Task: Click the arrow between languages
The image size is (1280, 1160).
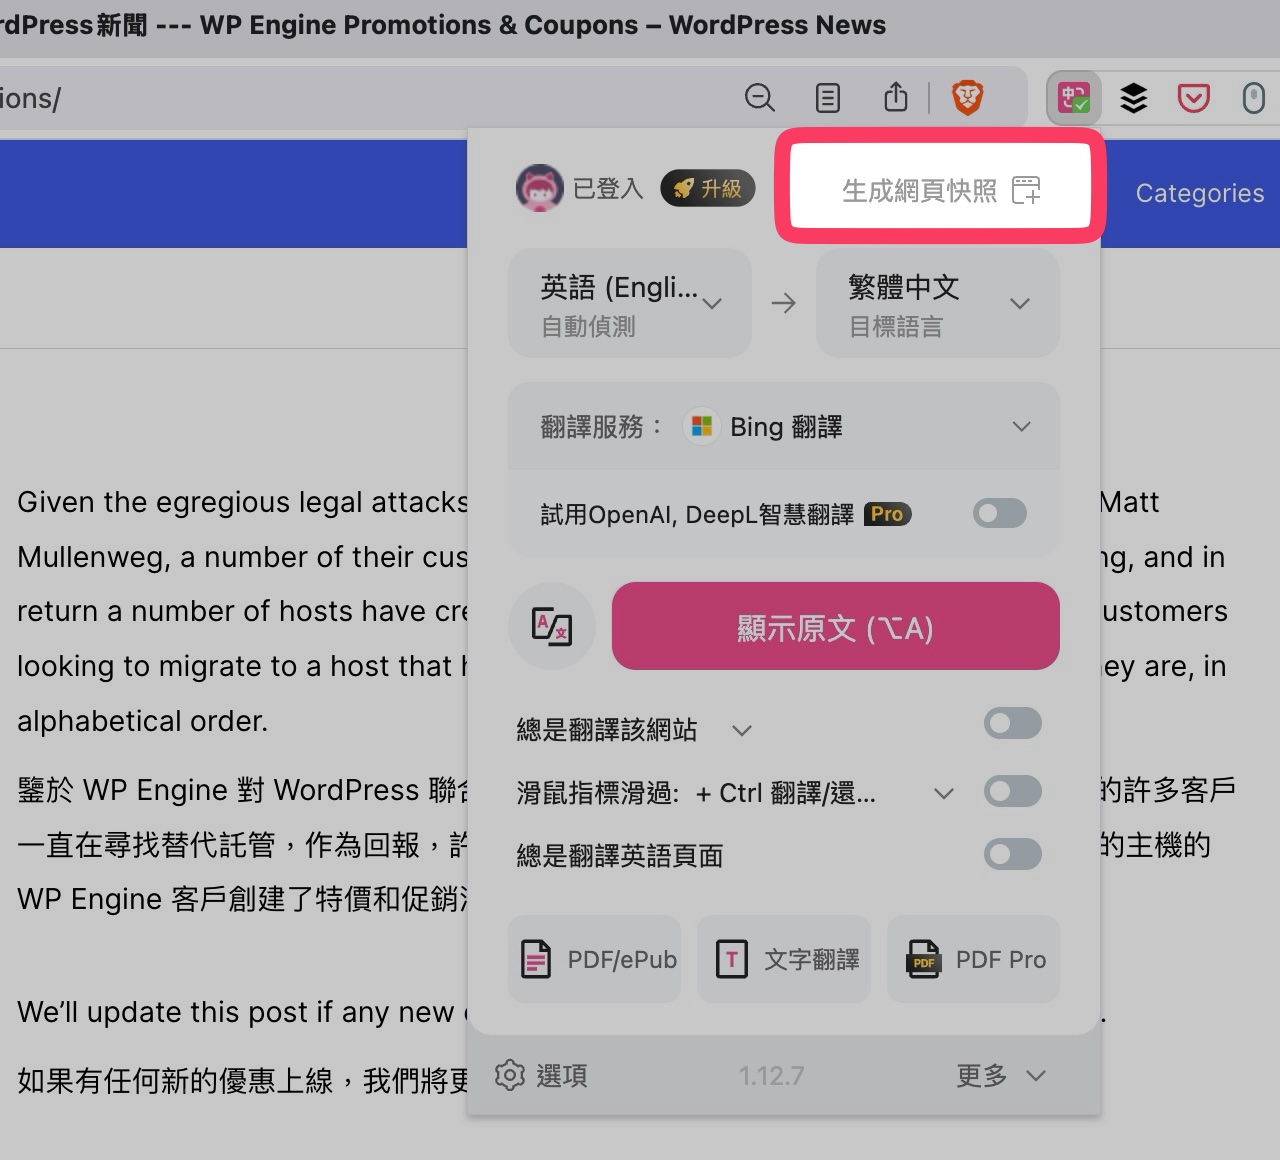Action: coord(784,303)
